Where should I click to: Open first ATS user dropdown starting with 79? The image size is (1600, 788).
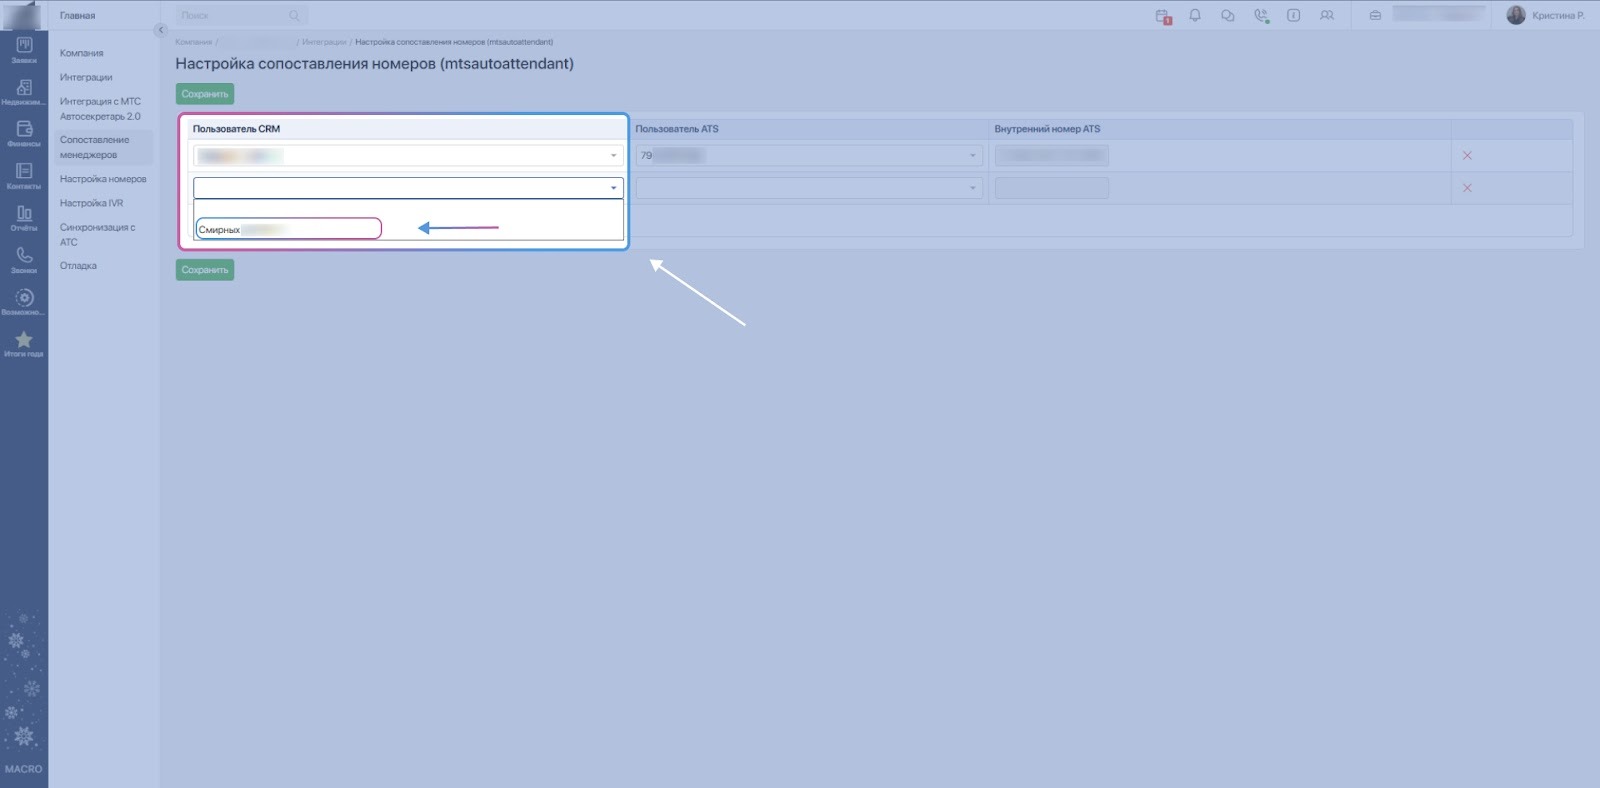pyautogui.click(x=809, y=156)
